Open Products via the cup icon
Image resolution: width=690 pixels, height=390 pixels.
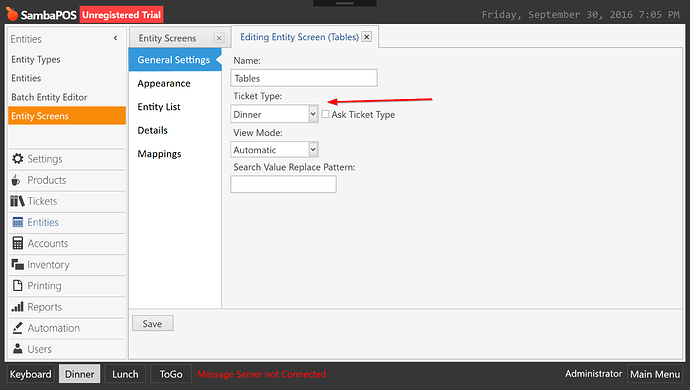pyautogui.click(x=16, y=180)
